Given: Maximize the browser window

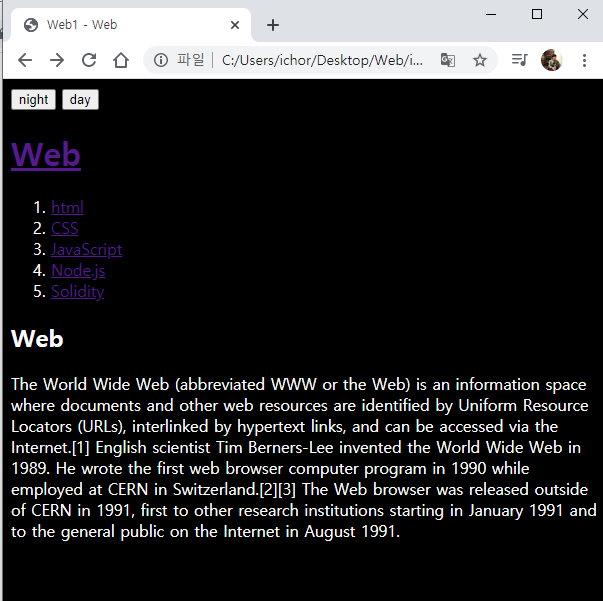Looking at the screenshot, I should tap(537, 15).
